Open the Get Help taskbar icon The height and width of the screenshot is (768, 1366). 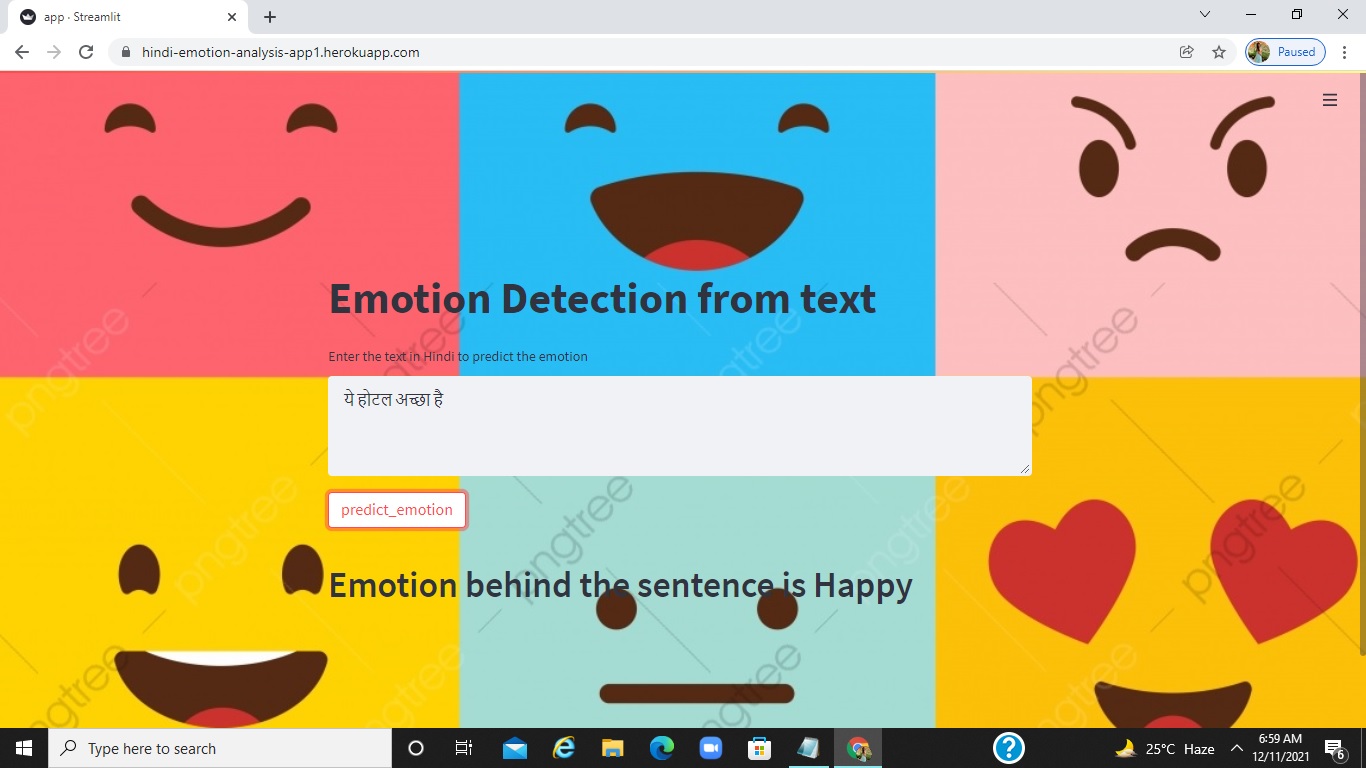pyautogui.click(x=1009, y=748)
